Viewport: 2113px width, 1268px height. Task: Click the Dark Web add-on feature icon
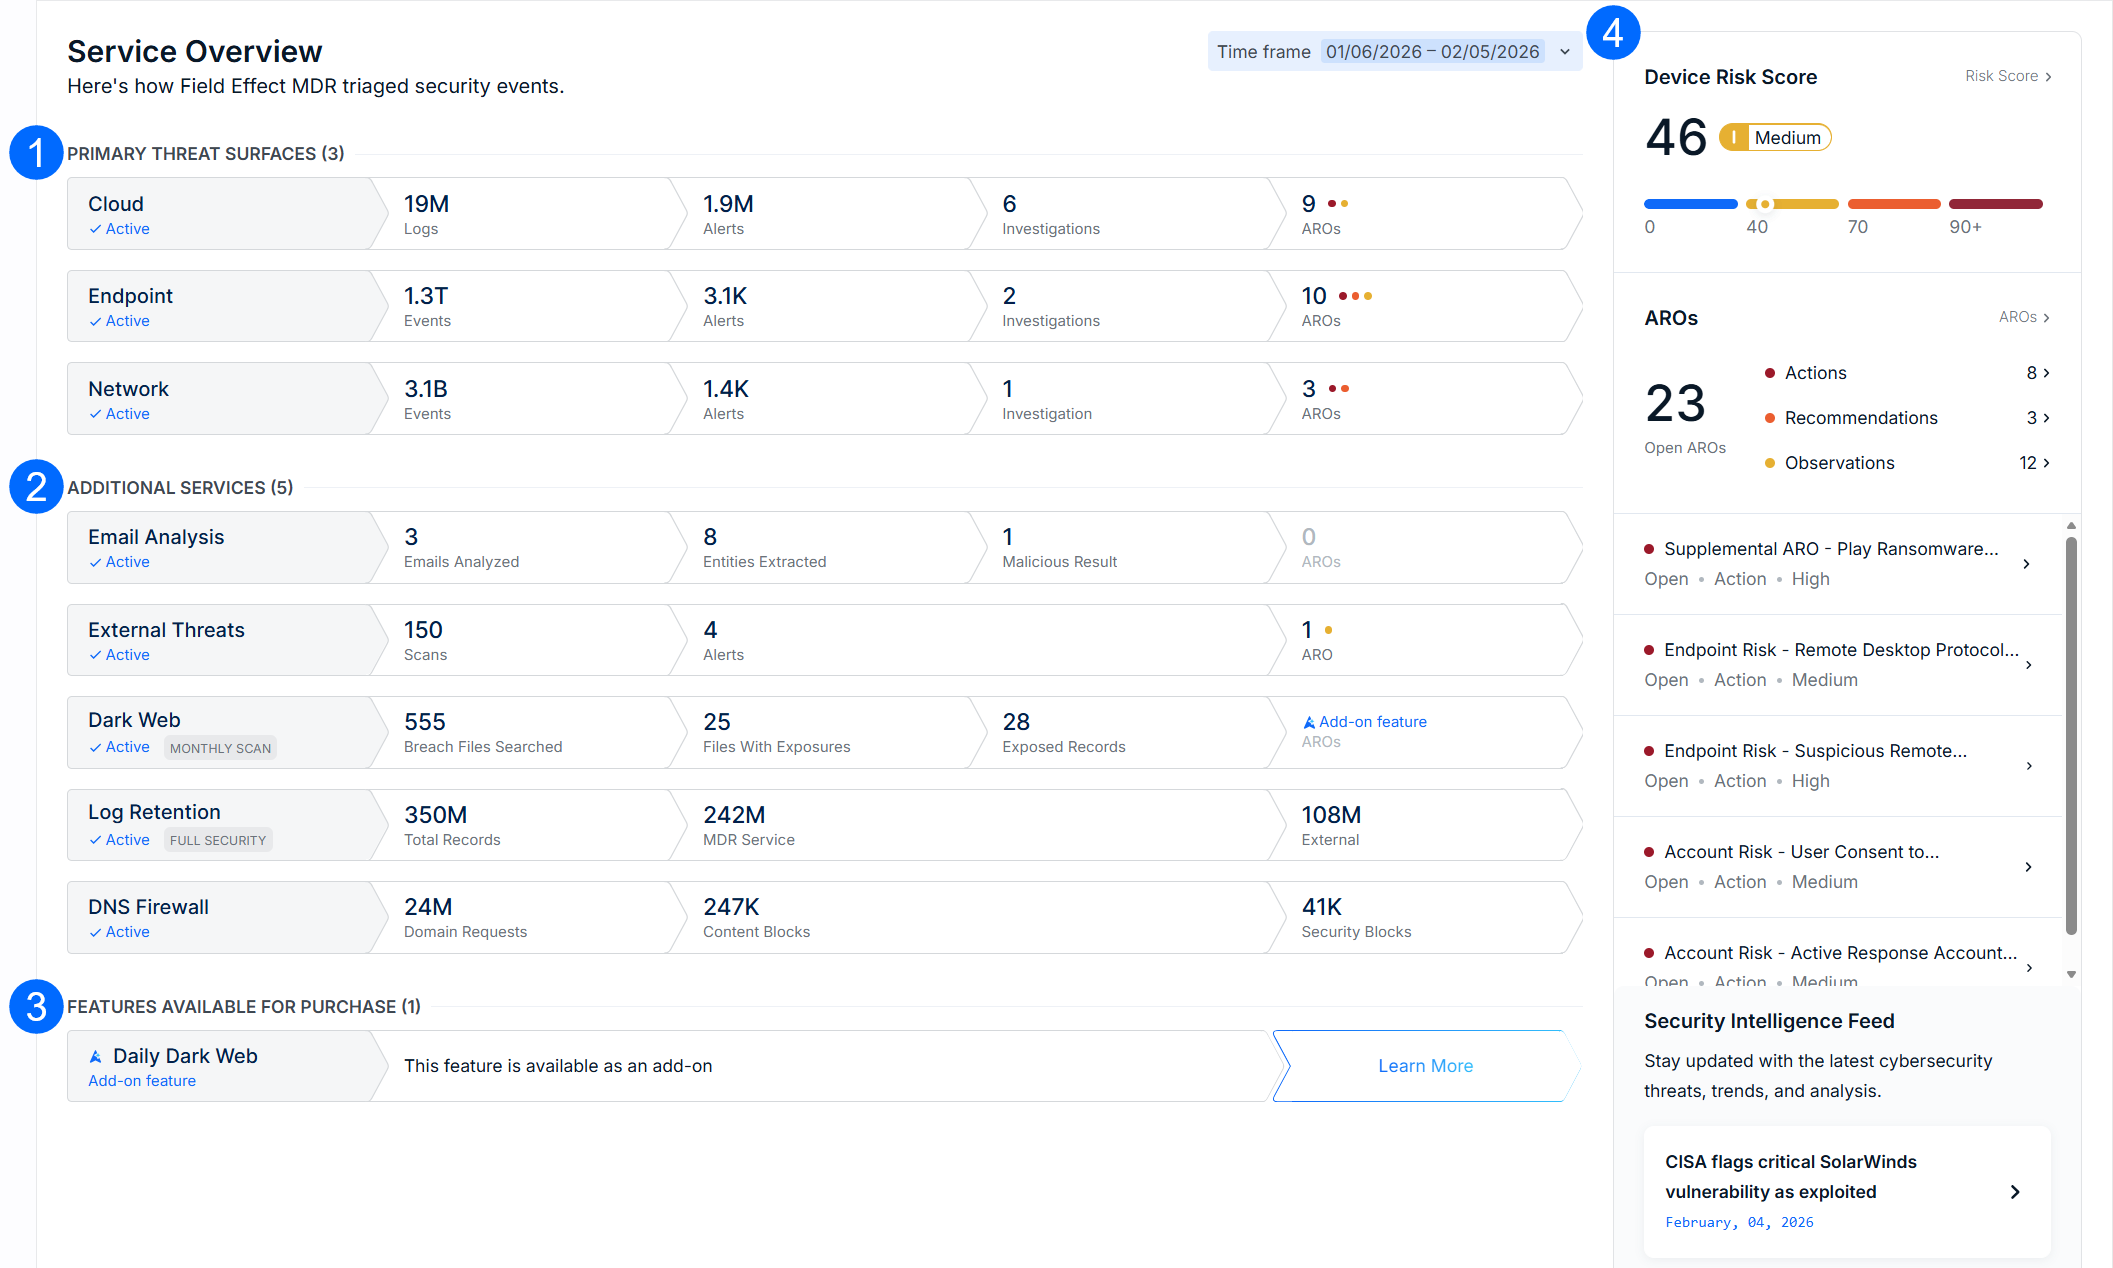point(1308,722)
